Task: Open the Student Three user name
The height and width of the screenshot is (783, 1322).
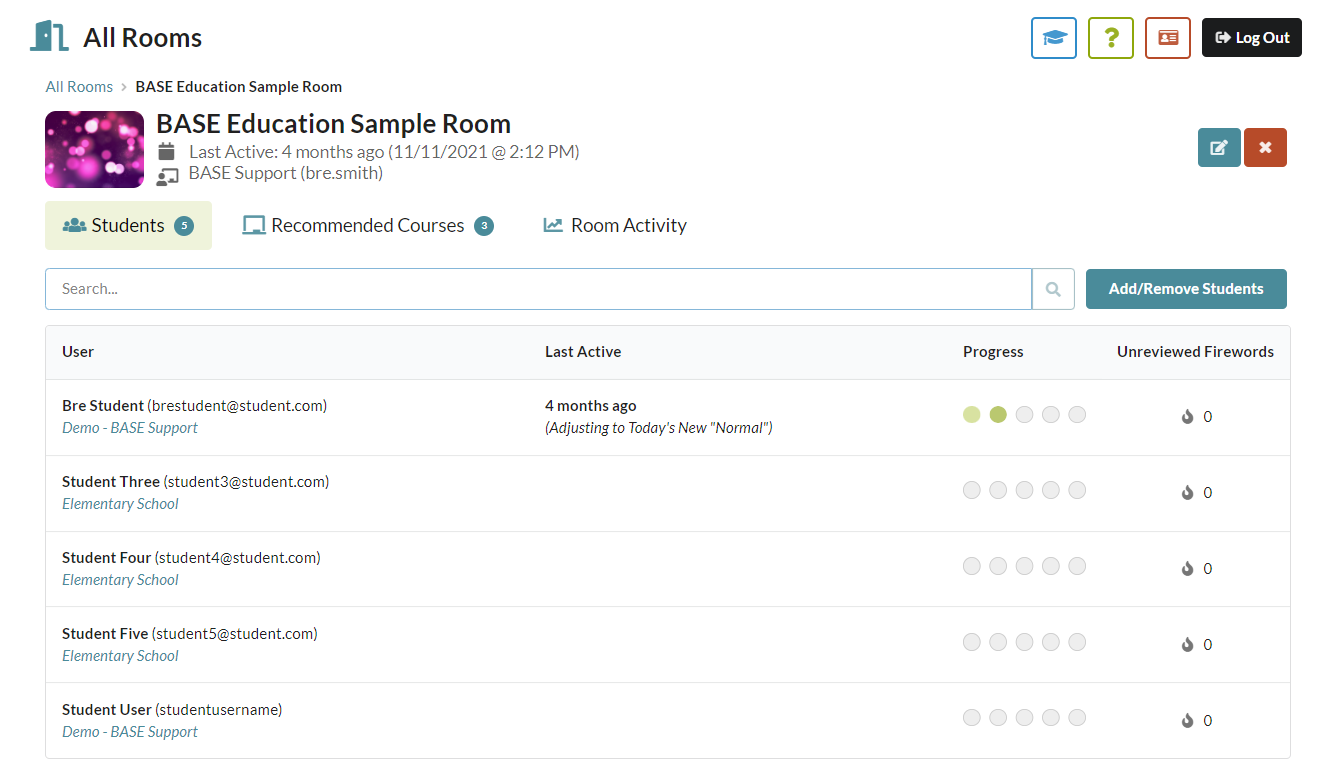Action: pos(111,482)
